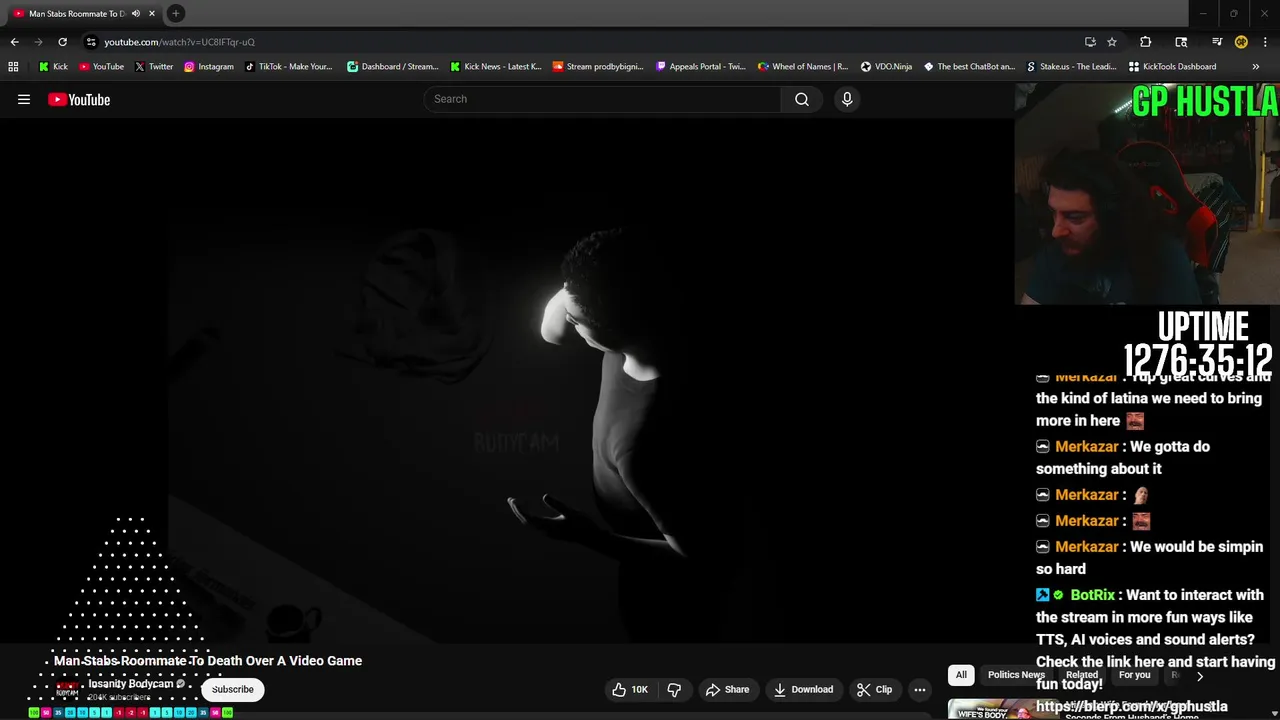Like the video with 10K thumbs-up
This screenshot has height=720, width=1280.
[x=630, y=689]
